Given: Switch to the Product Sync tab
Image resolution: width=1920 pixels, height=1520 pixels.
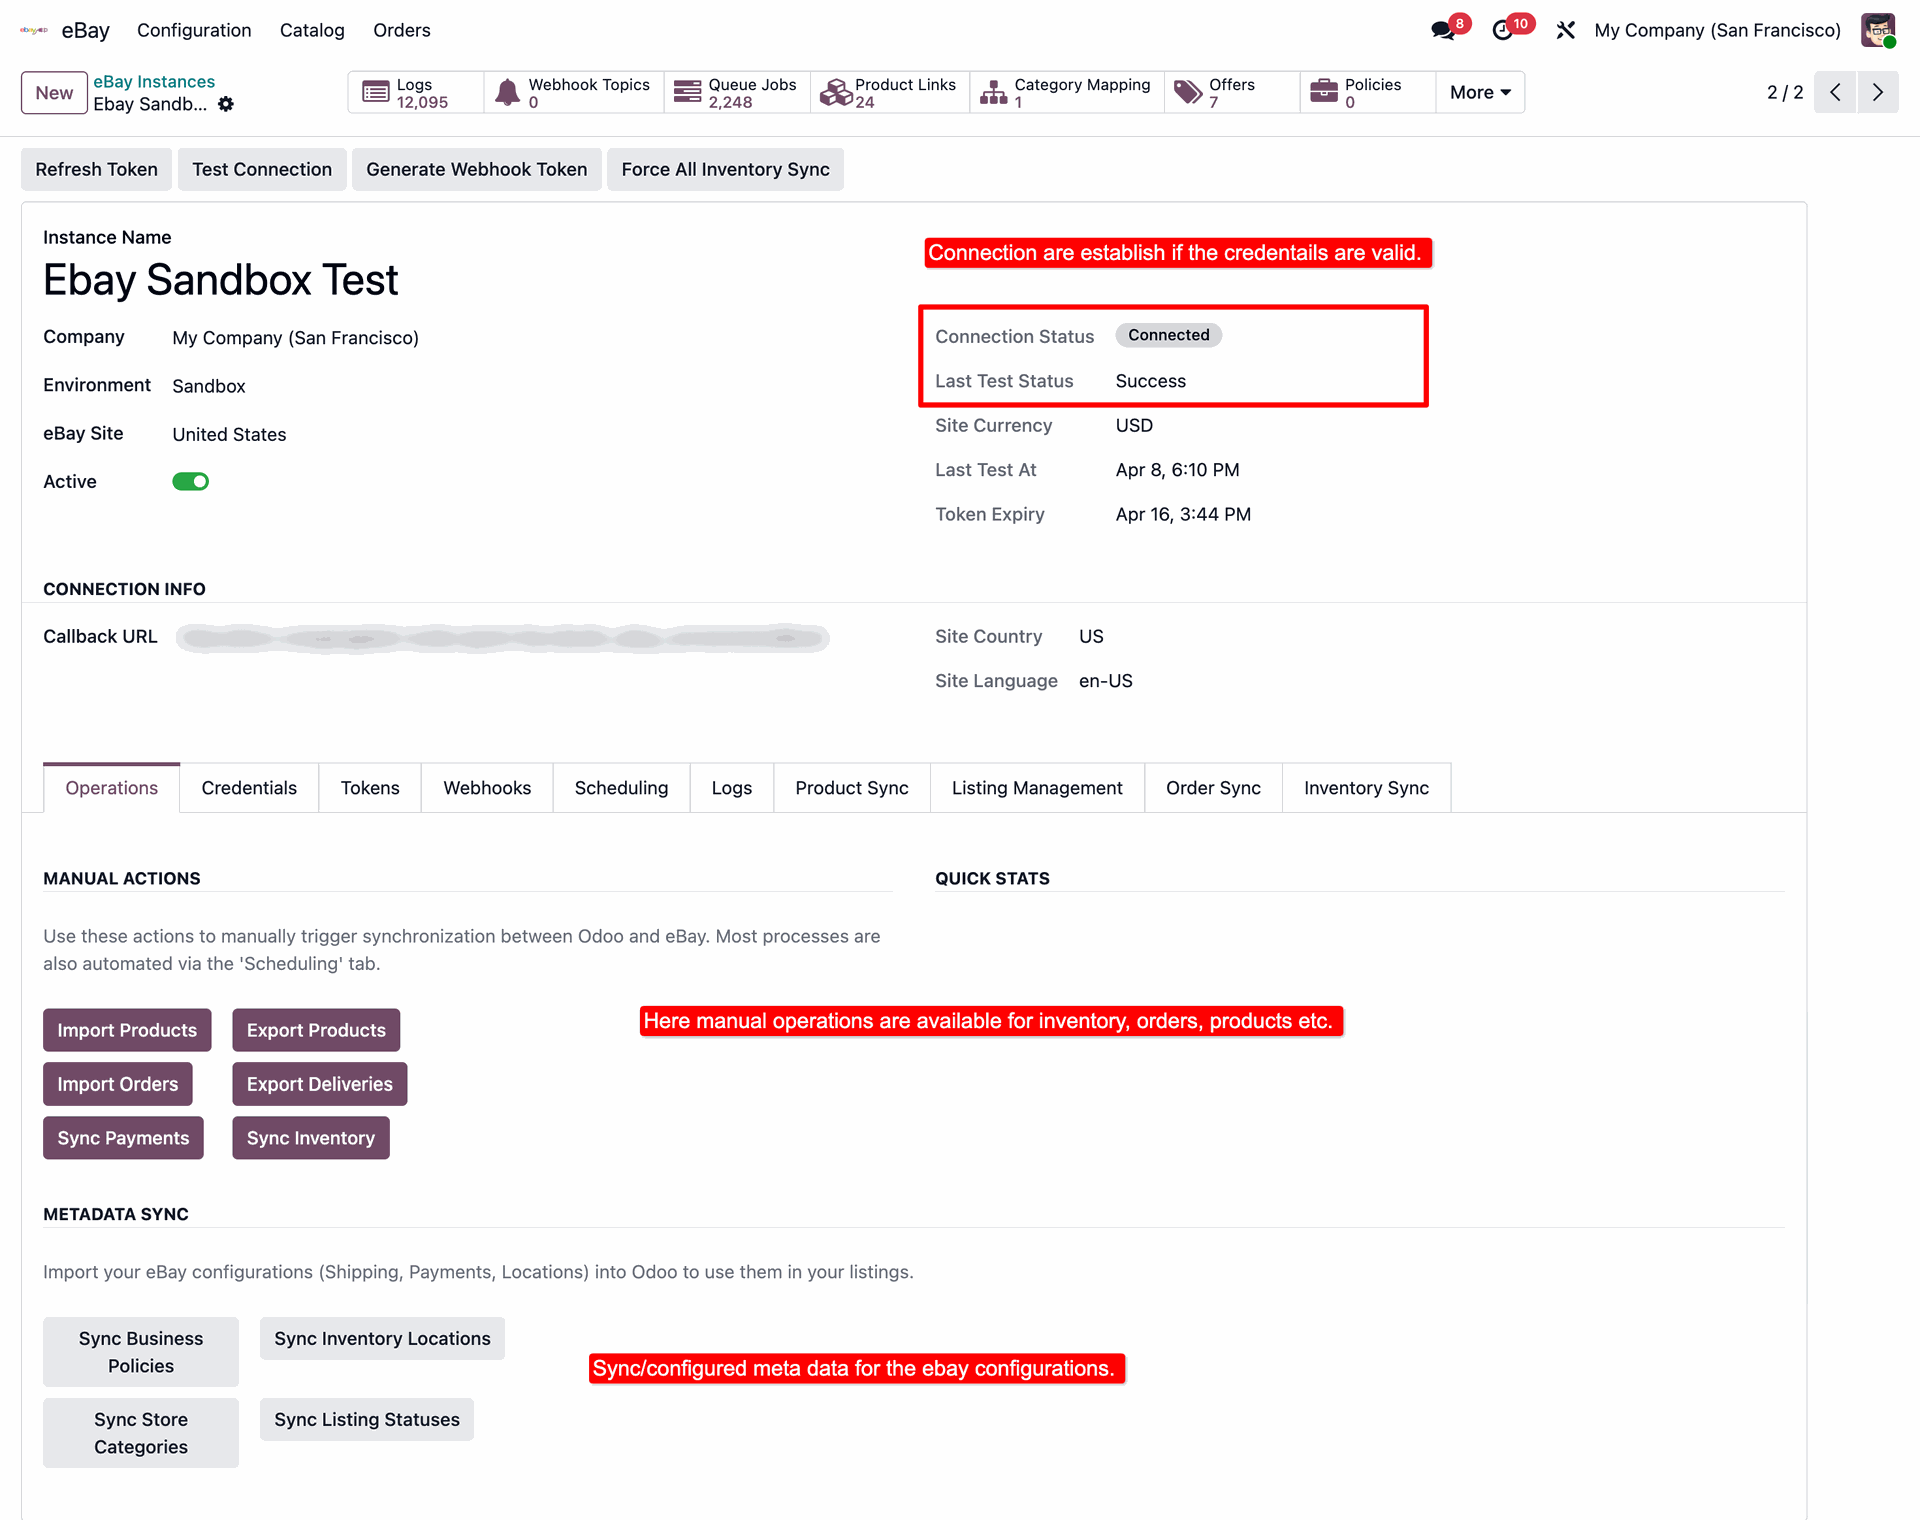Looking at the screenshot, I should point(852,788).
